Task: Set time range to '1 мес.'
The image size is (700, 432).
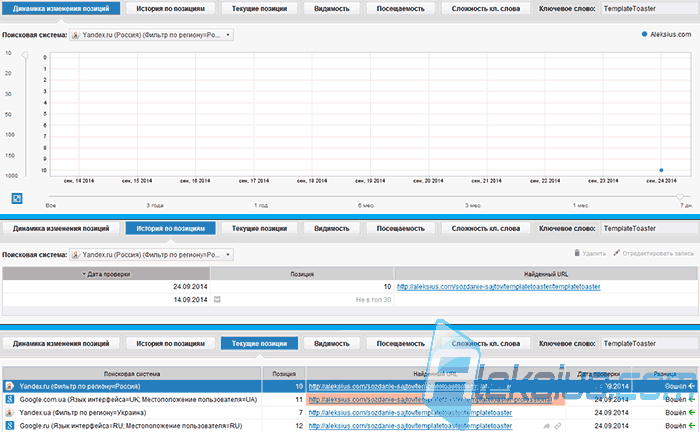Action: point(581,205)
